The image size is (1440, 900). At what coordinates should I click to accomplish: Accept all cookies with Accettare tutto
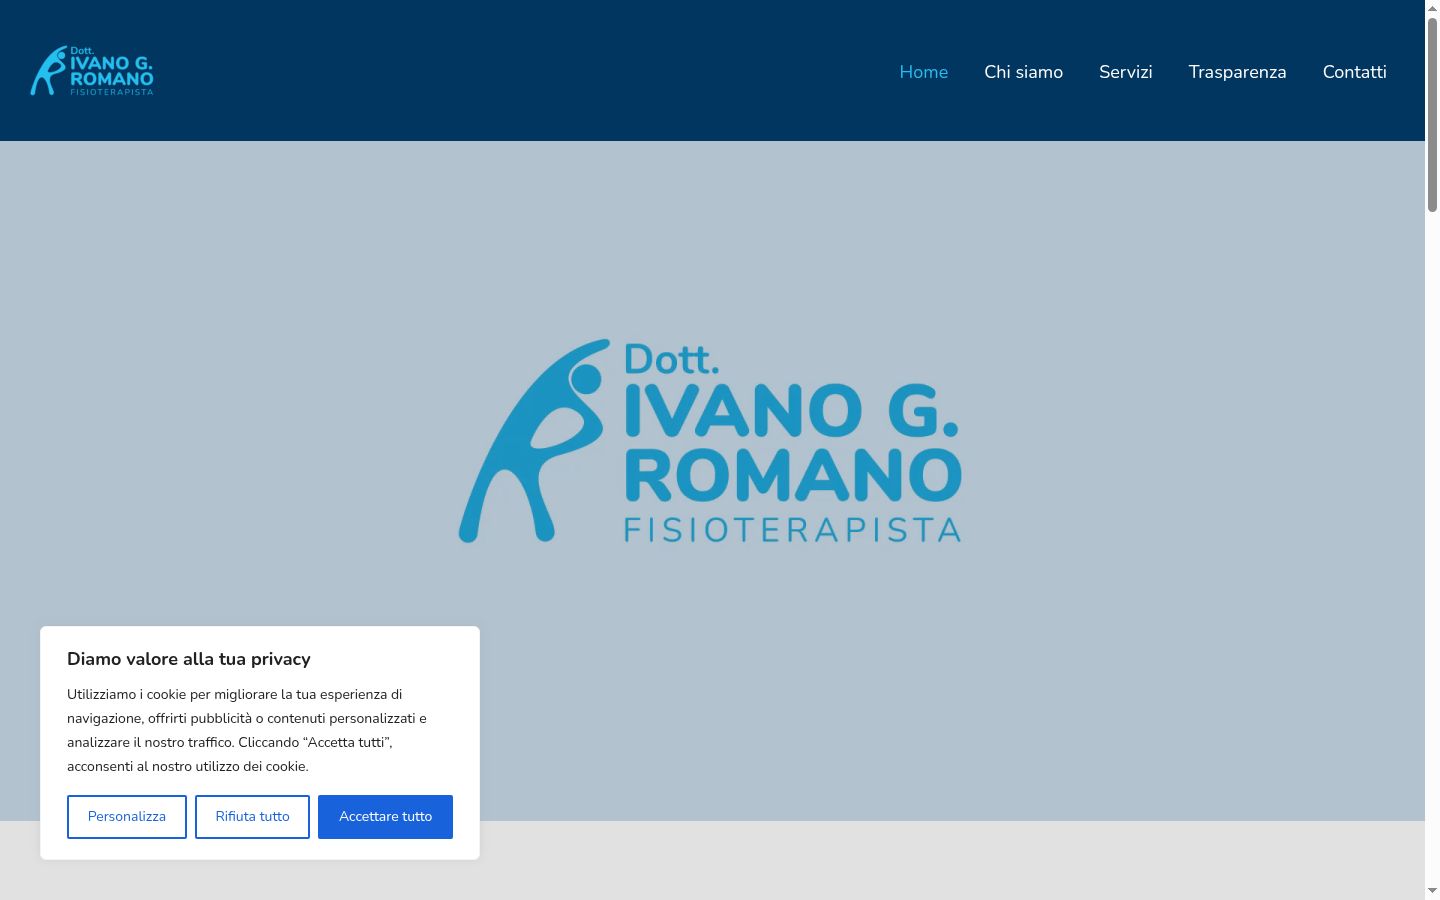point(385,817)
